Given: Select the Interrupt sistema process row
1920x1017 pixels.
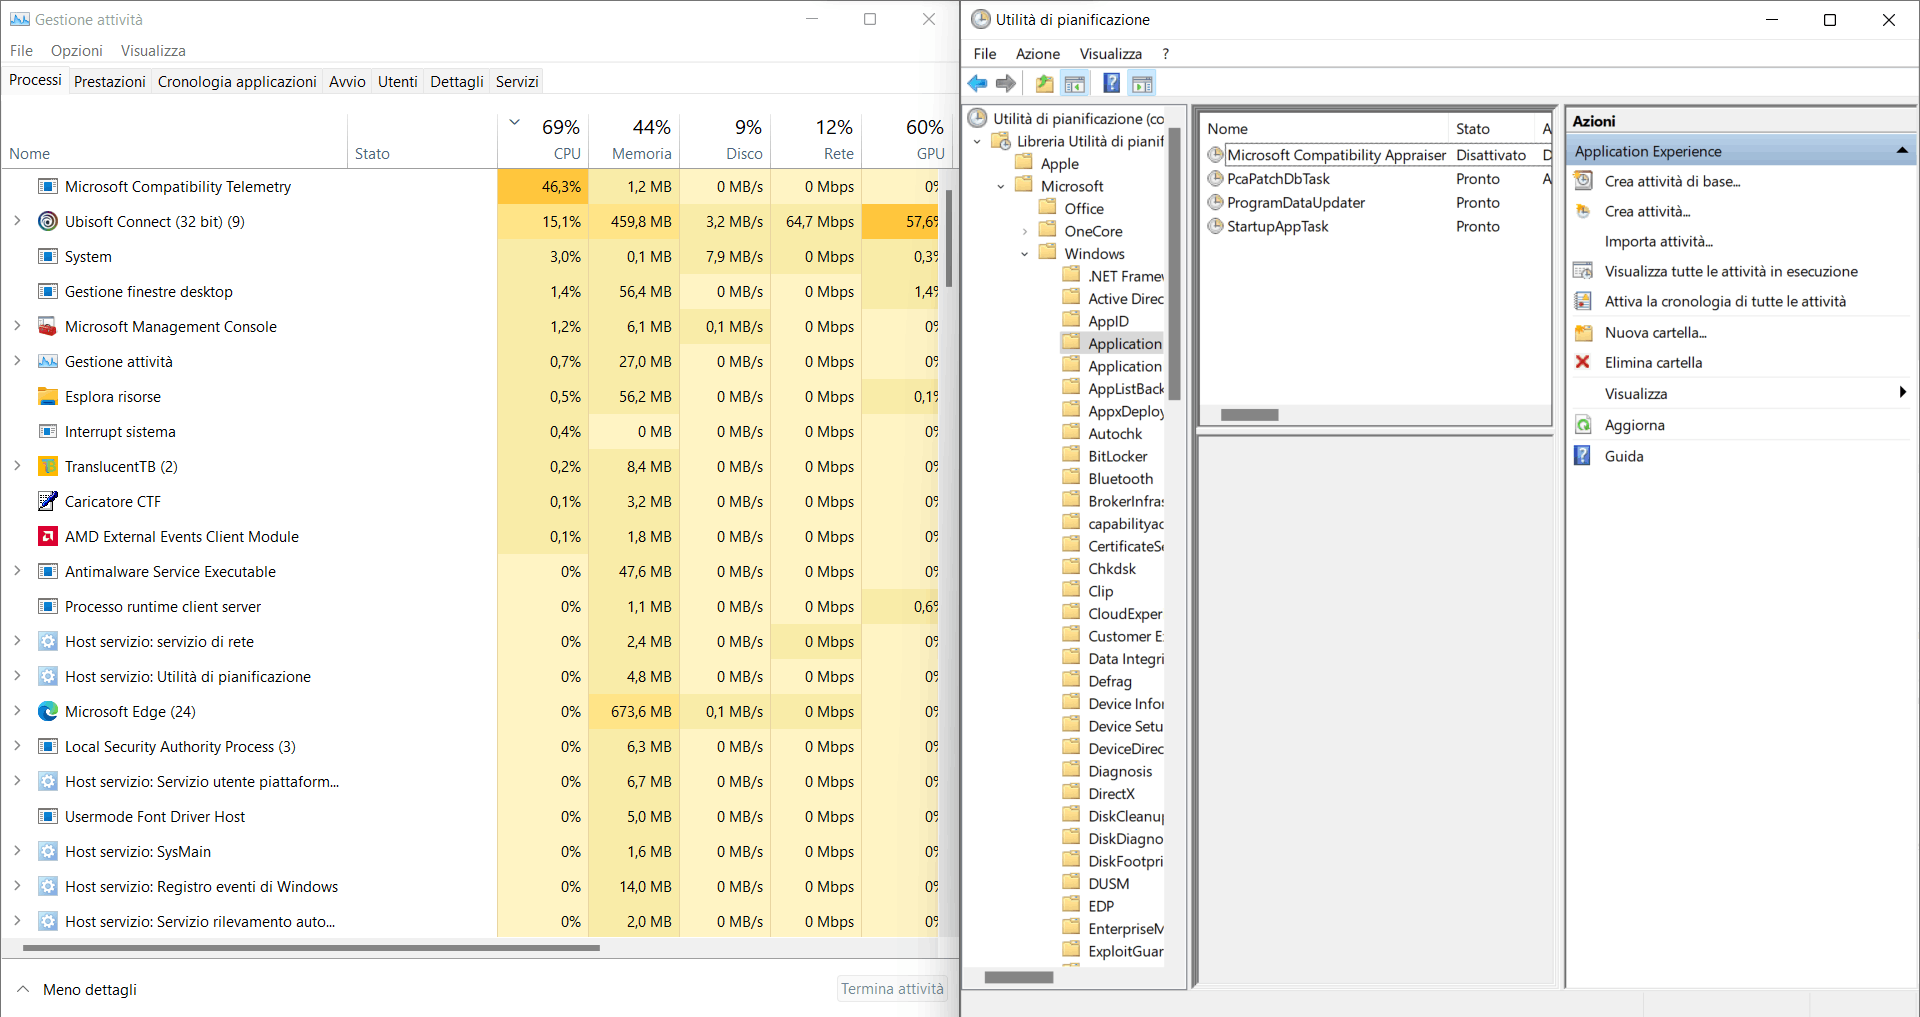Looking at the screenshot, I should (470, 431).
